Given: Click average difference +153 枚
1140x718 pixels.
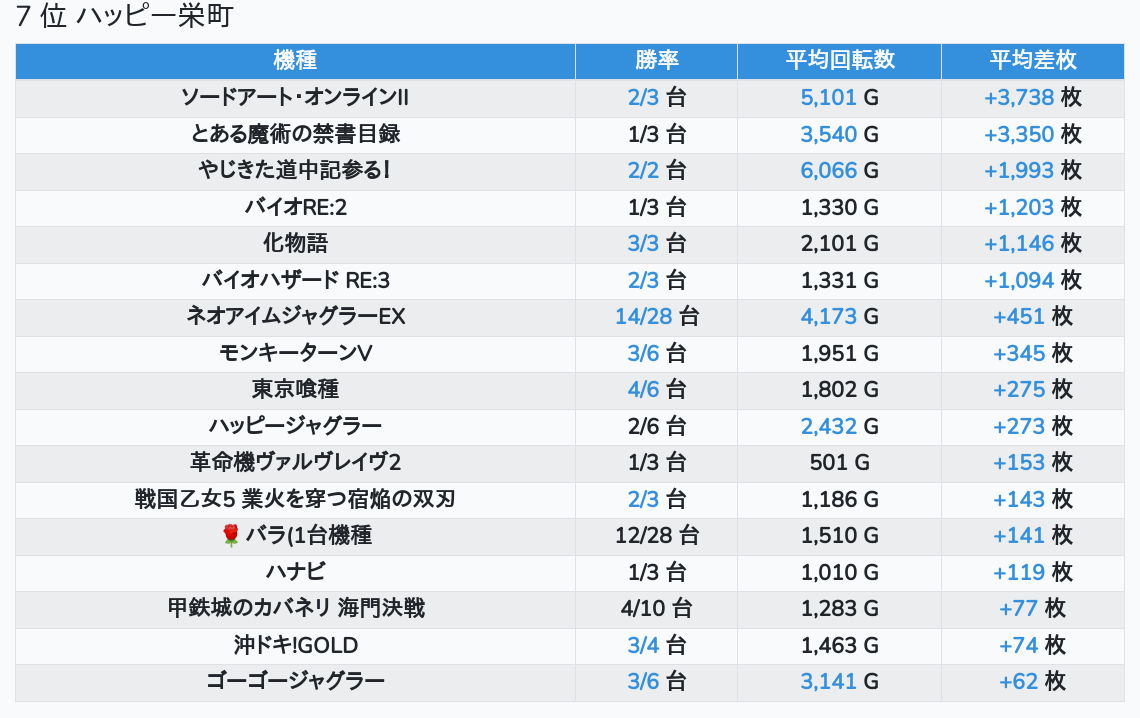Looking at the screenshot, I should click(x=1032, y=462).
